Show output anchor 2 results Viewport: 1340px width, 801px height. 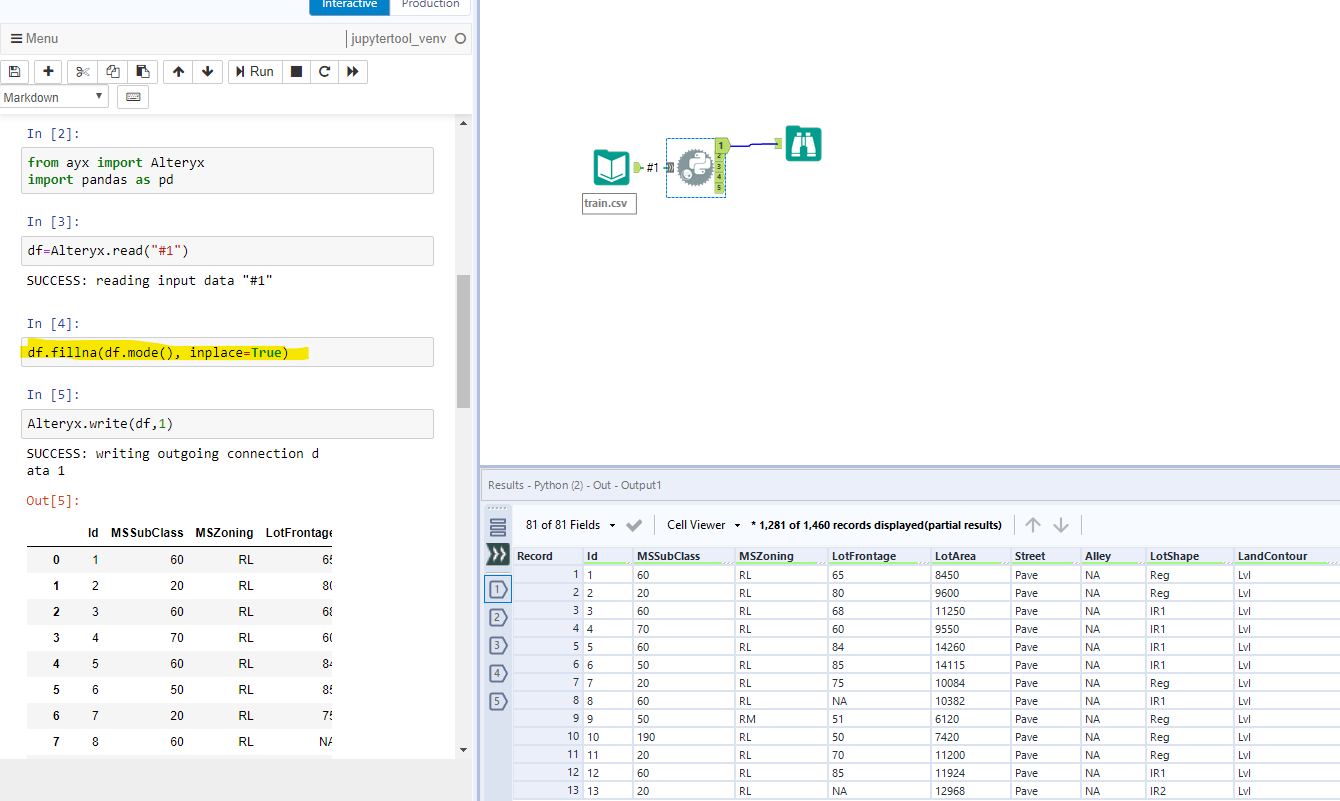point(498,617)
